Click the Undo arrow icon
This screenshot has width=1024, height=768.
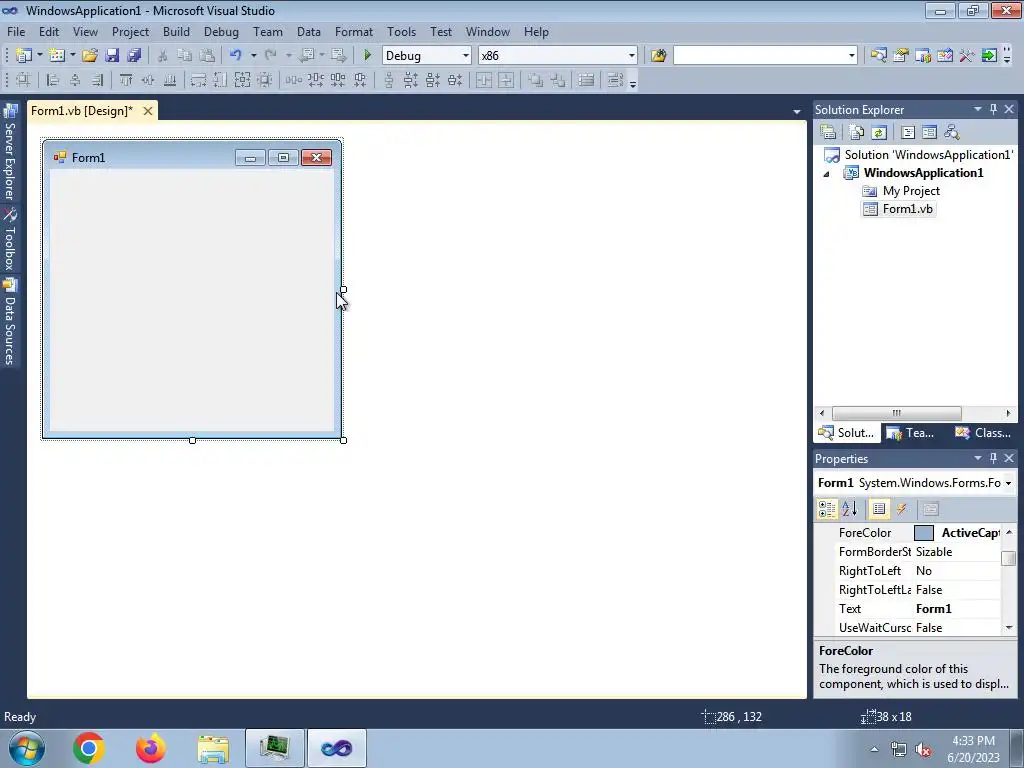(x=236, y=56)
